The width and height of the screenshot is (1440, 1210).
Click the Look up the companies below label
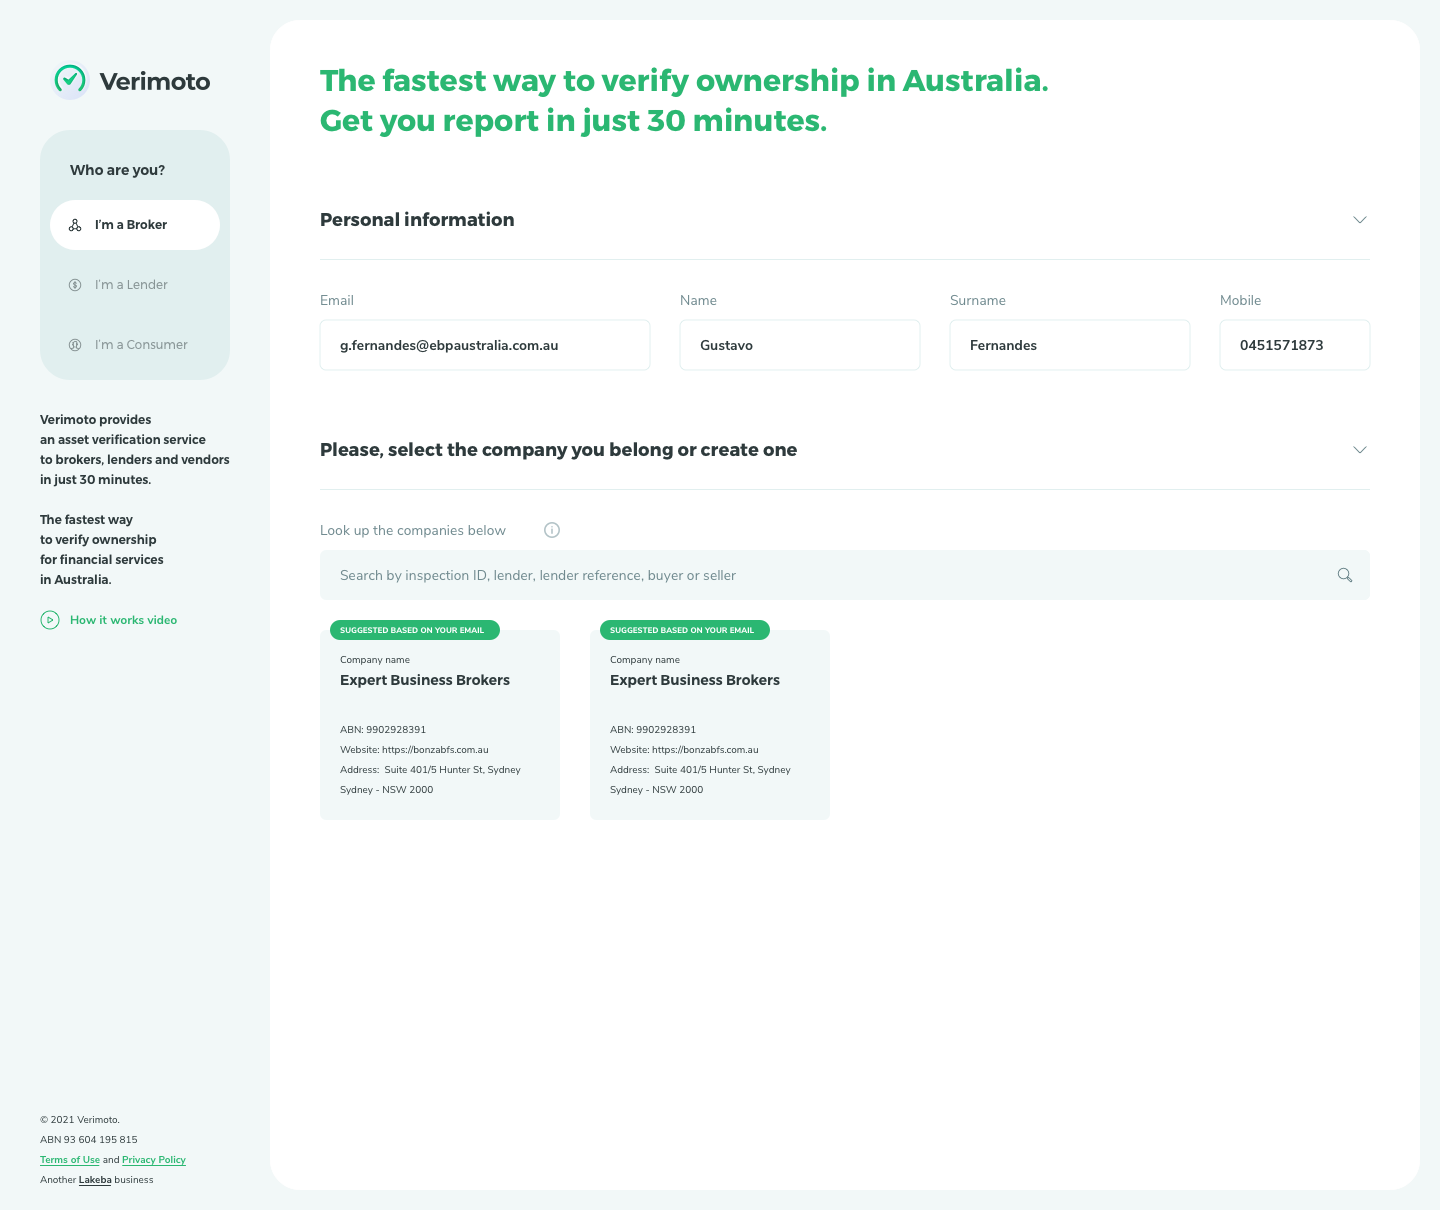point(413,530)
